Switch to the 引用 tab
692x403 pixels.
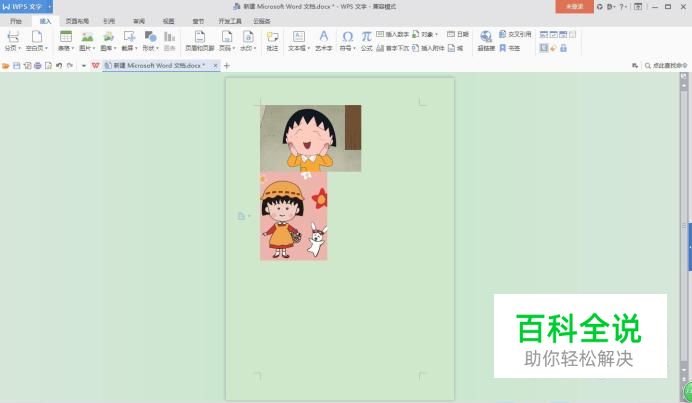click(x=109, y=21)
